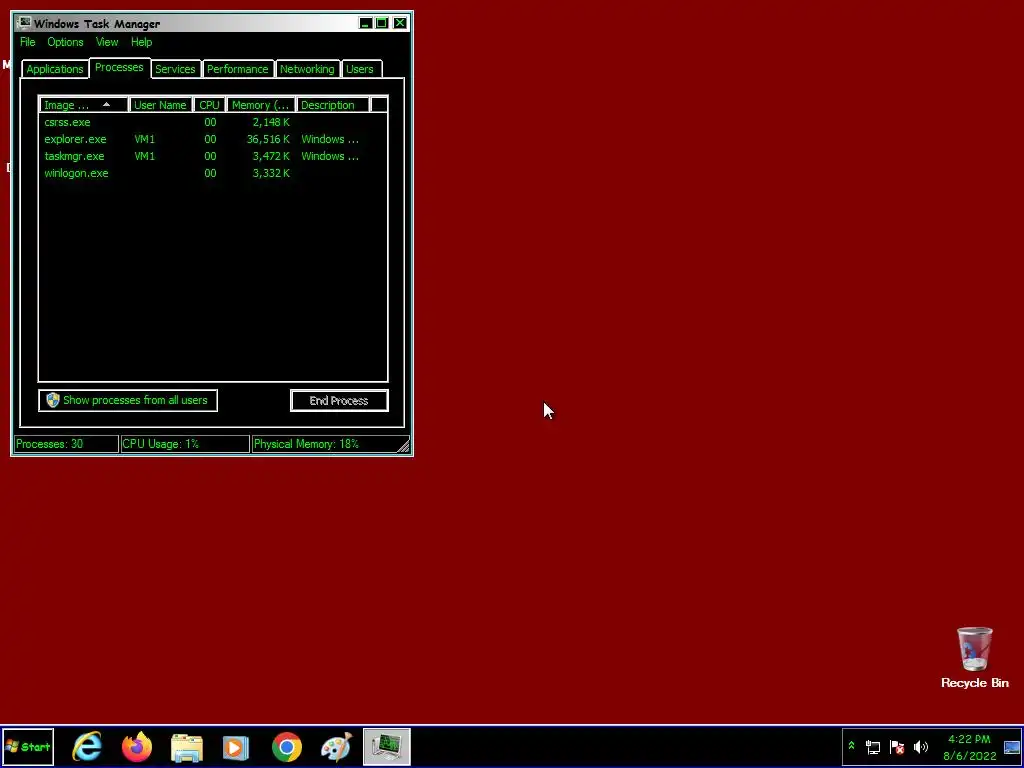
Task: Sort by the Description column header
Action: pyautogui.click(x=332, y=105)
